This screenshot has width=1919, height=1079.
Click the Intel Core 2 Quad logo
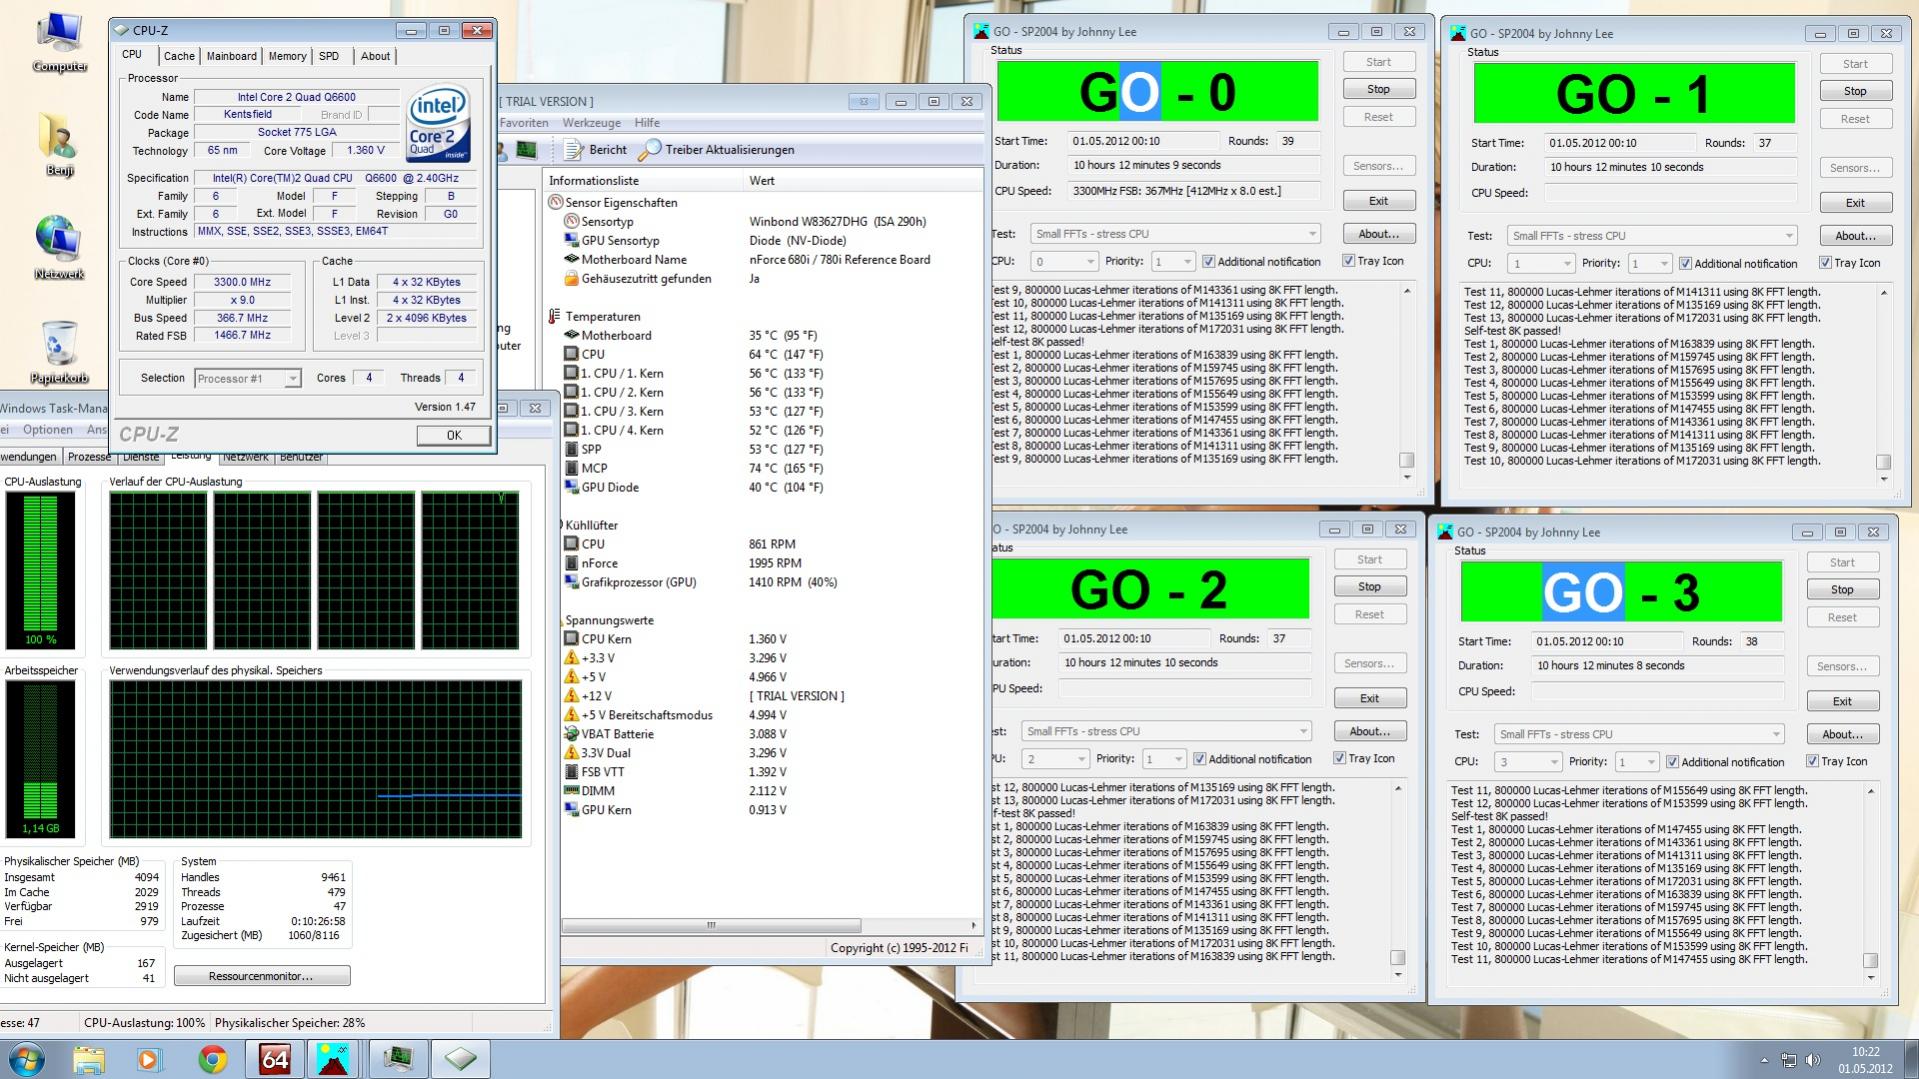click(438, 123)
